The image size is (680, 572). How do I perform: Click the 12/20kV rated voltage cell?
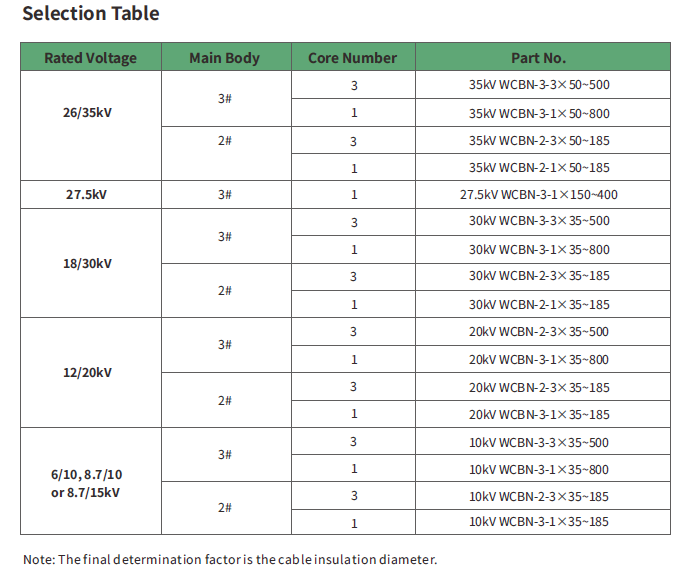coord(88,373)
